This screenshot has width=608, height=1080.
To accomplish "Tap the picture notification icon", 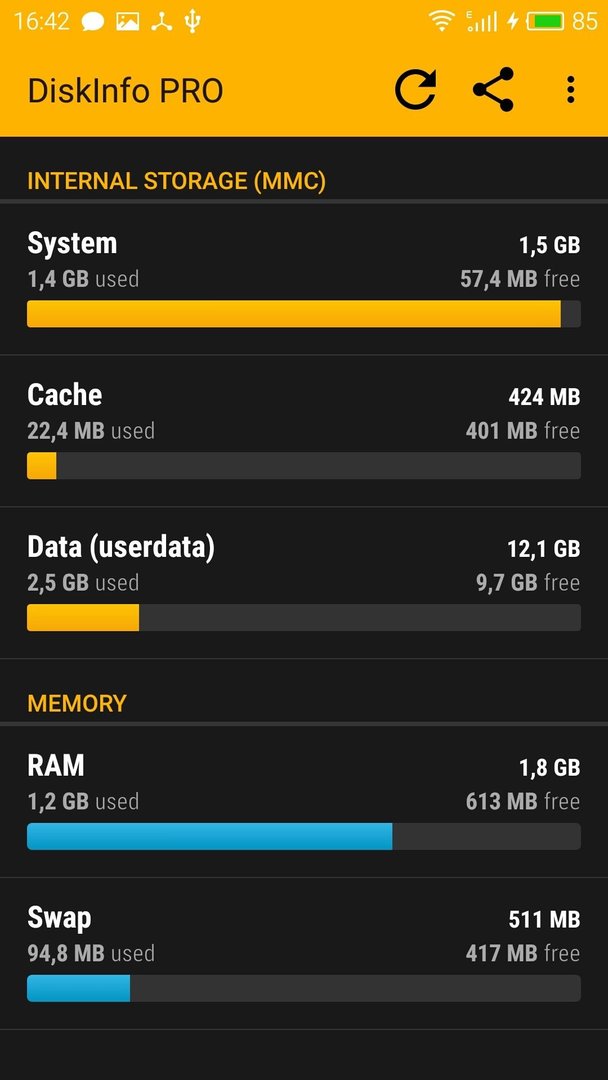I will pos(127,22).
